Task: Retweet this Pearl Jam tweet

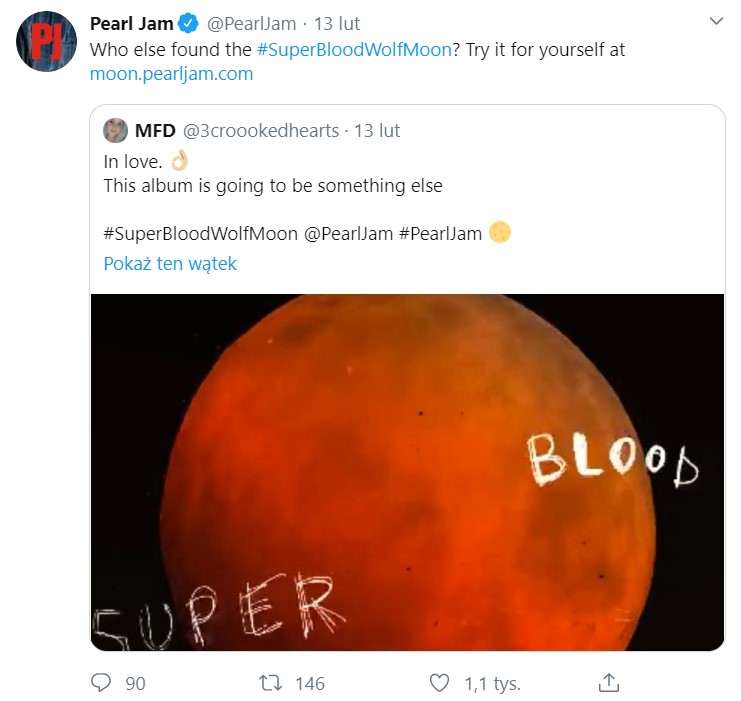Action: click(x=270, y=683)
